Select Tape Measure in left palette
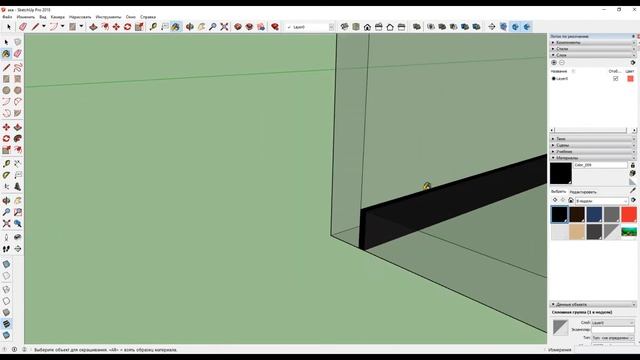 pyautogui.click(x=6, y=164)
